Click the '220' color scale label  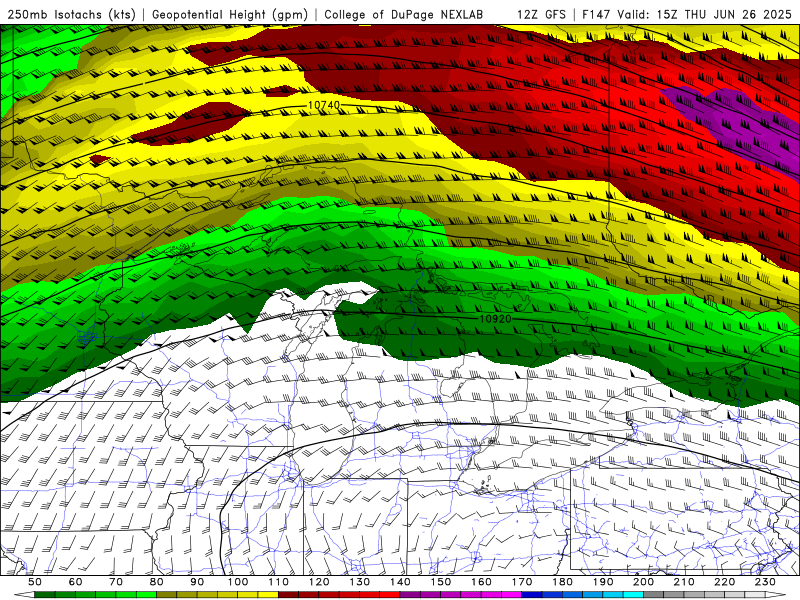click(x=724, y=582)
